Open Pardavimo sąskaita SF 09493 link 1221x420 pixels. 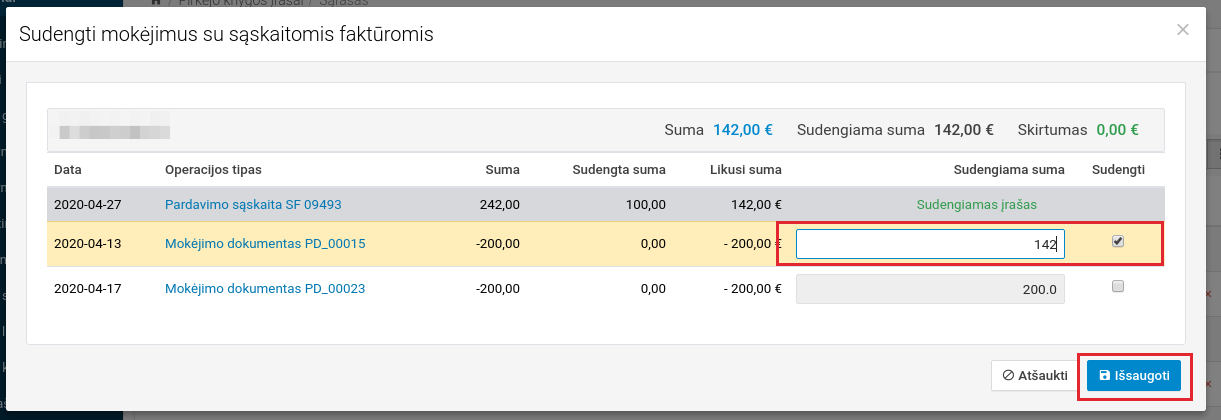(253, 204)
